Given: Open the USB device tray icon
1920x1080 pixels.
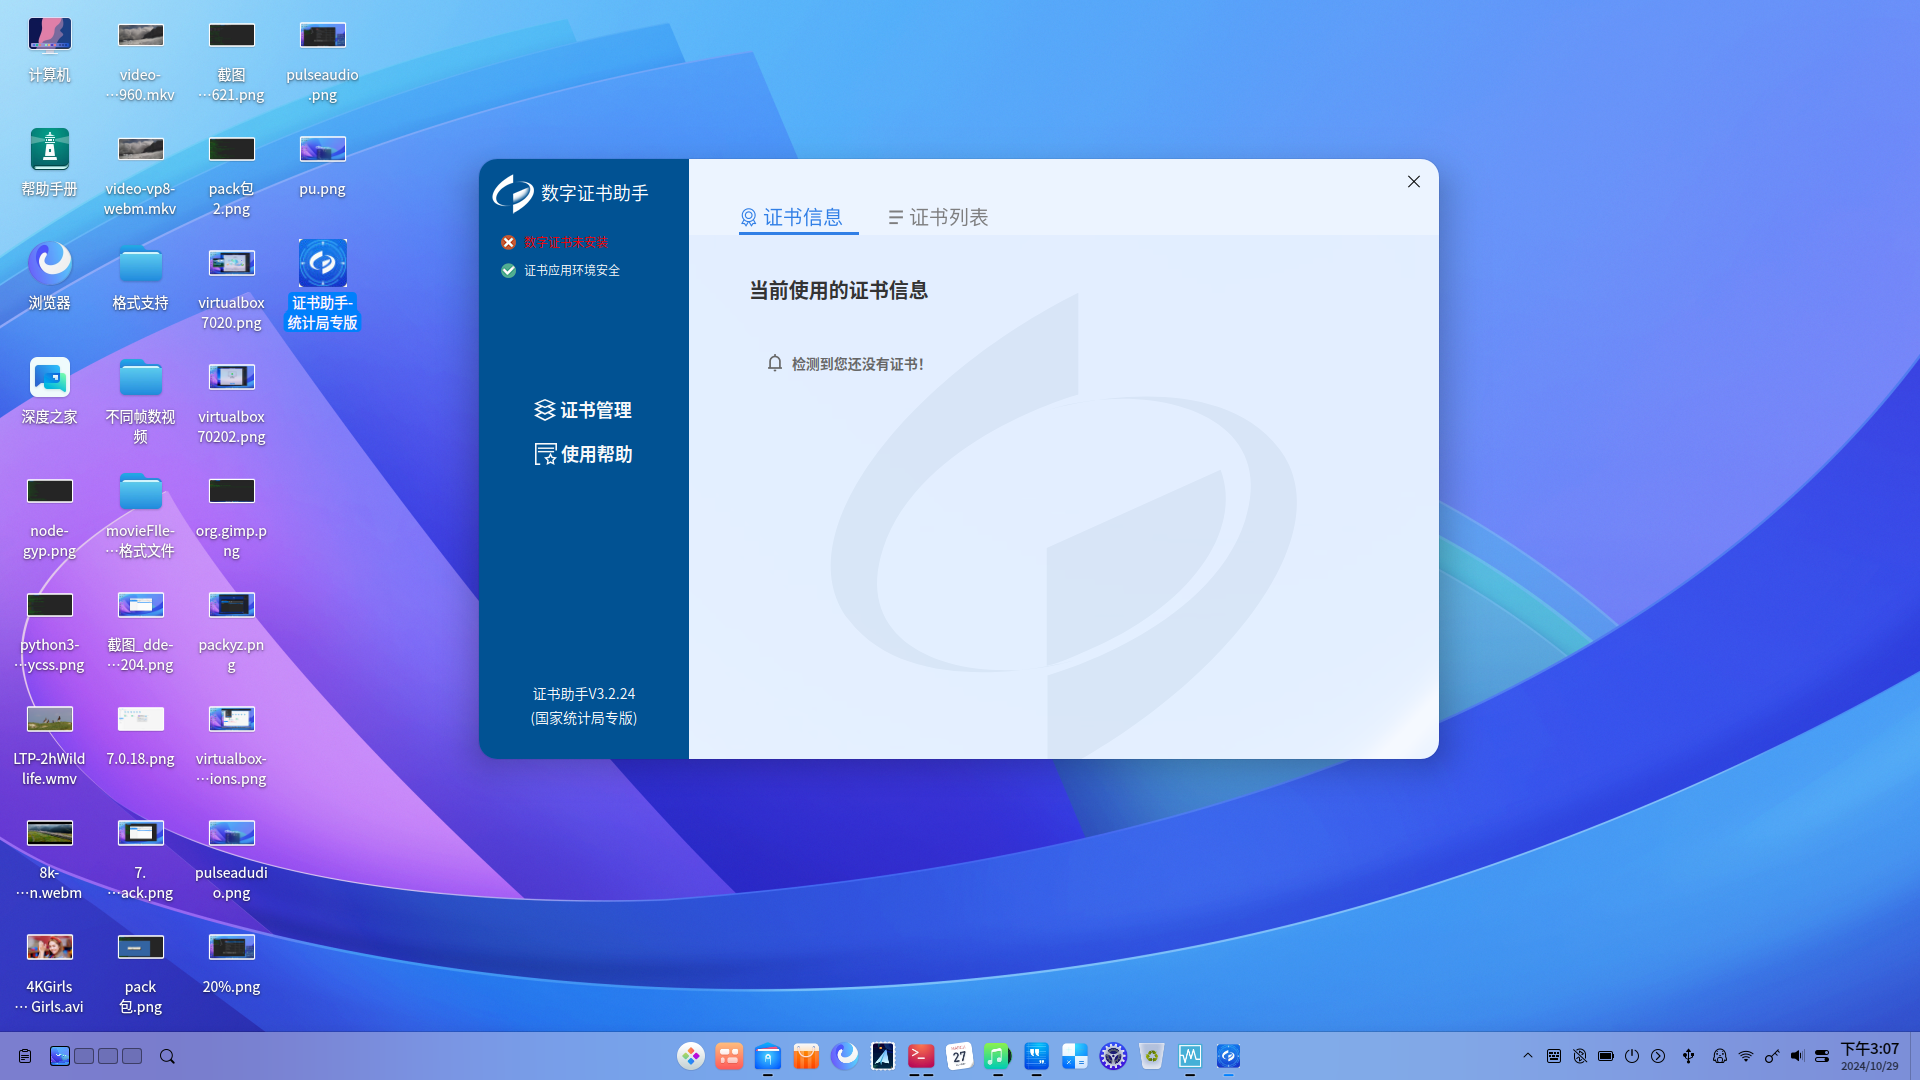Looking at the screenshot, I should (1689, 1056).
